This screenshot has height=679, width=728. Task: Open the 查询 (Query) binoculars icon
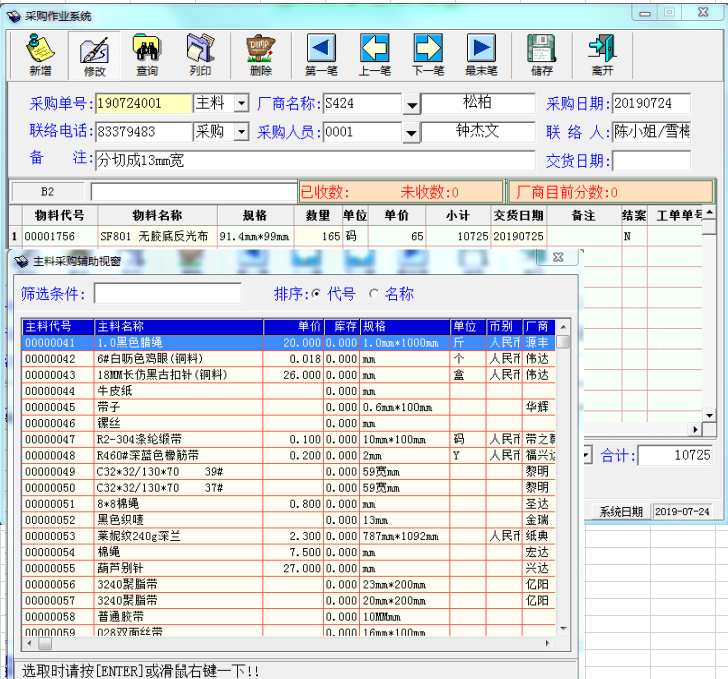click(147, 54)
